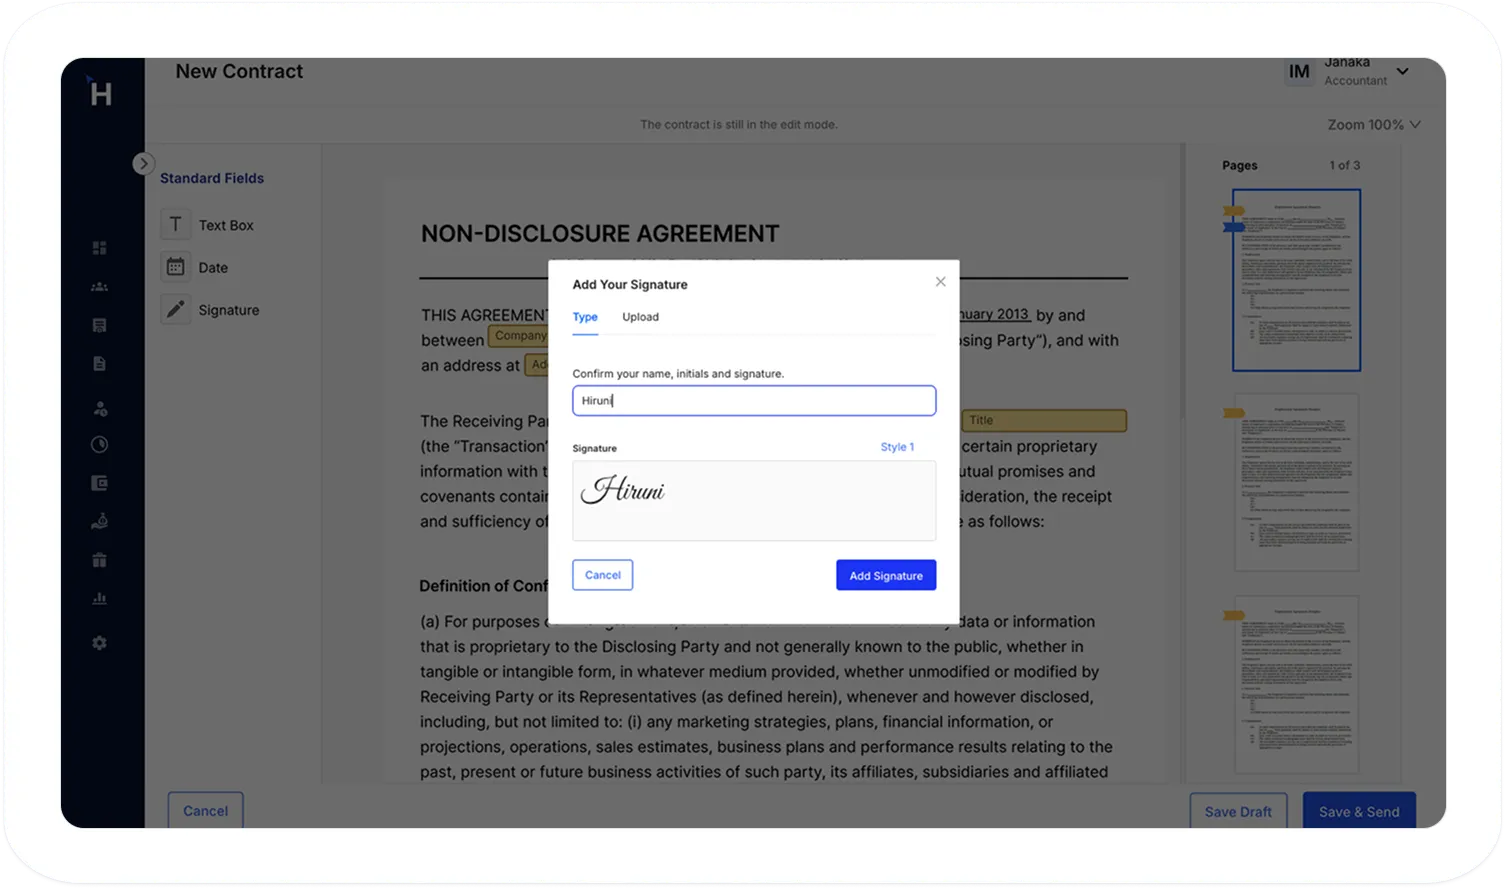Open the wallet icon in sidebar
Viewport: 1505px width, 889px height.
(99, 483)
